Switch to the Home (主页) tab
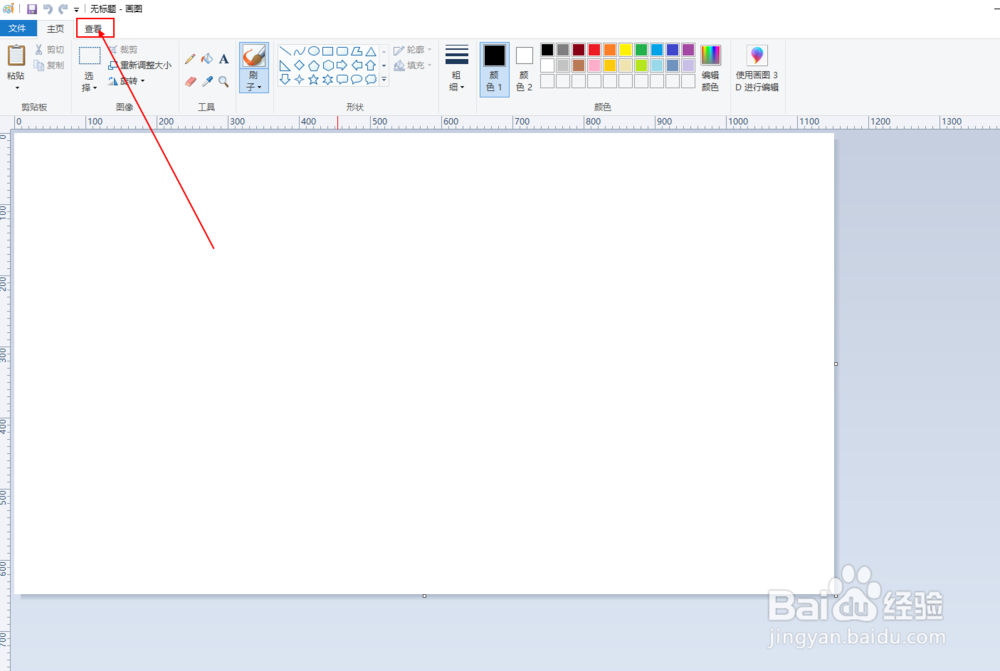Image resolution: width=1000 pixels, height=671 pixels. [x=55, y=29]
